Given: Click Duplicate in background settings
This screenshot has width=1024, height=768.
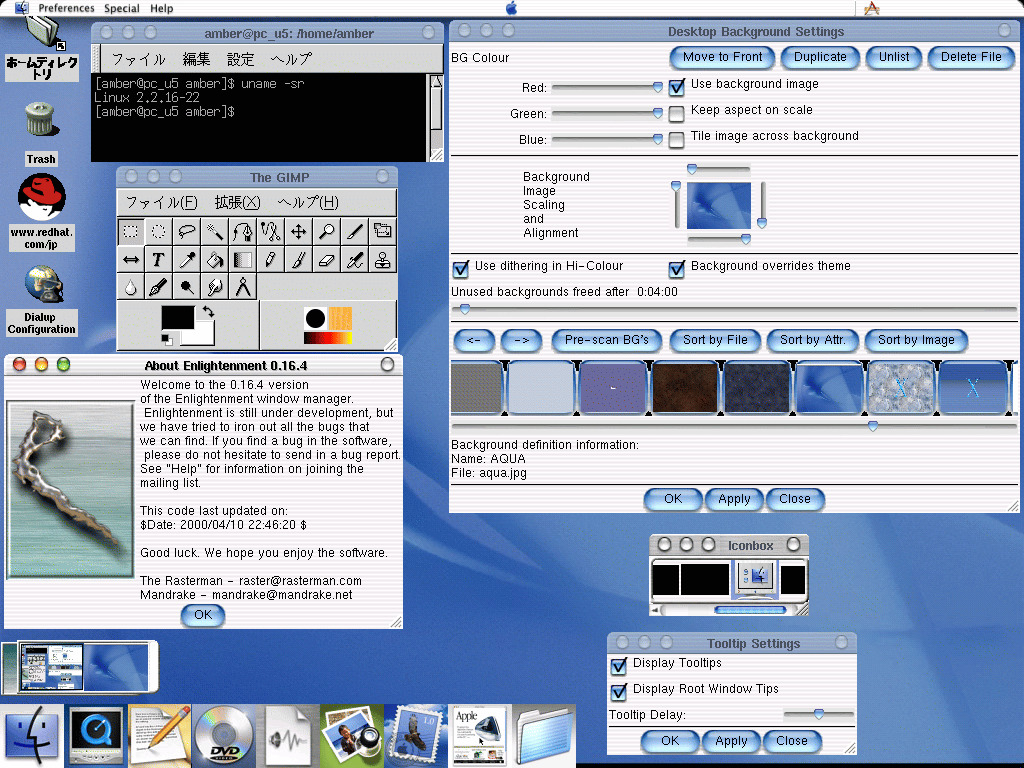Looking at the screenshot, I should coord(820,57).
